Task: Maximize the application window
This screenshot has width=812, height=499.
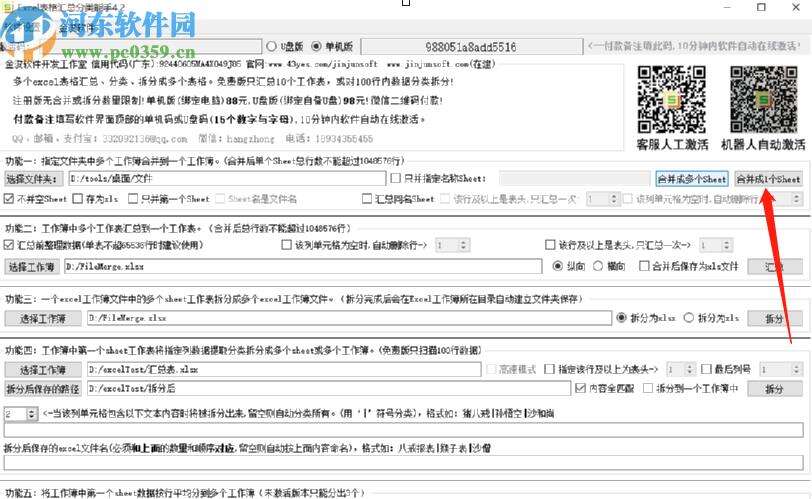Action: [761, 7]
